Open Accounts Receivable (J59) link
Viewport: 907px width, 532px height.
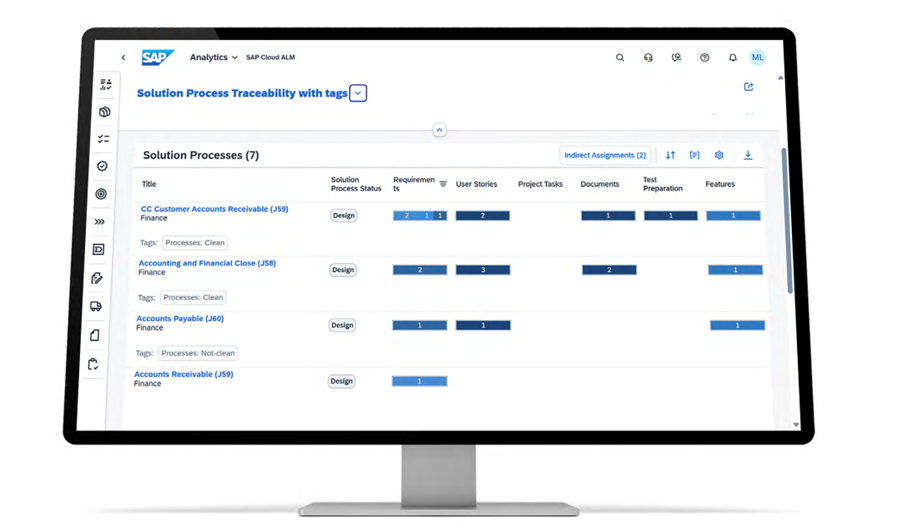[184, 374]
